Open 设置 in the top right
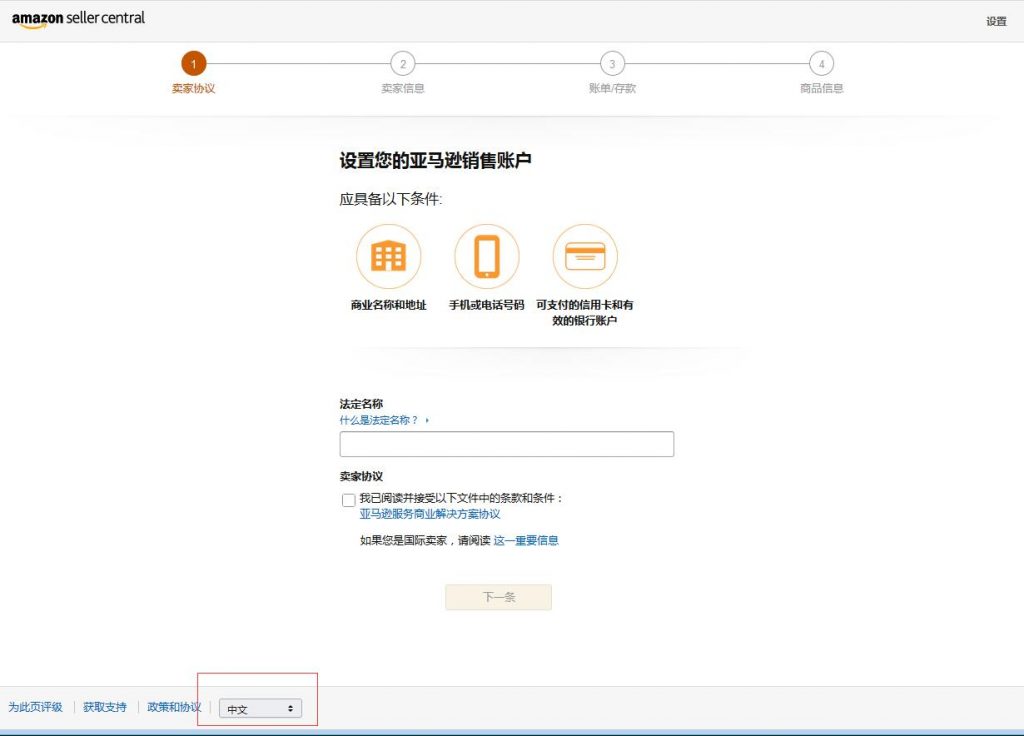Screen dimensions: 1024x736 click(996, 21)
